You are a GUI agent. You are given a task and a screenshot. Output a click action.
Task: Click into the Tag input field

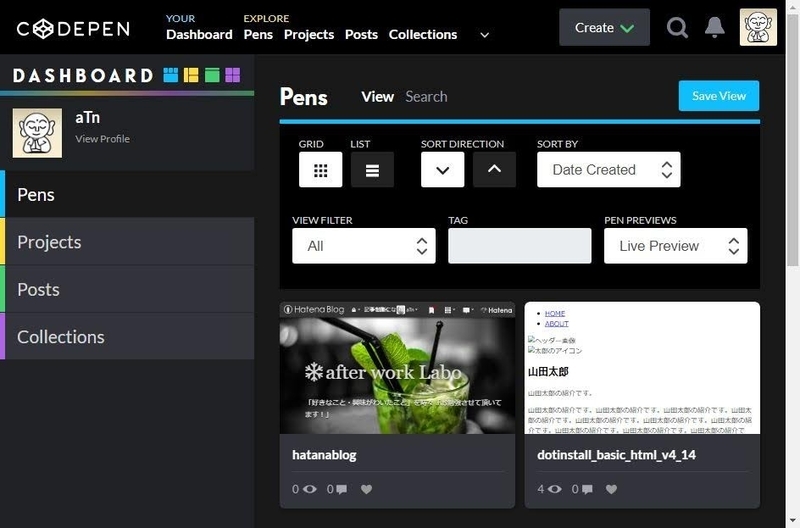coord(519,246)
